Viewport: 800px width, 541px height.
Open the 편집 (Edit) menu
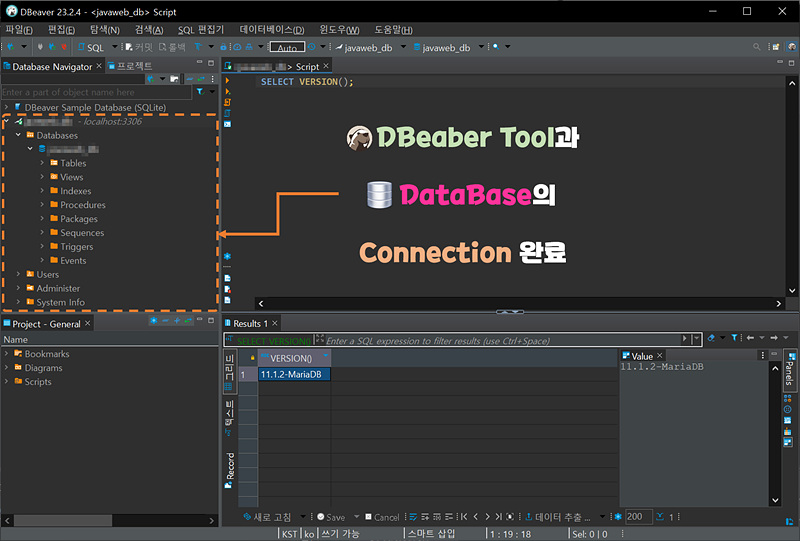point(61,30)
